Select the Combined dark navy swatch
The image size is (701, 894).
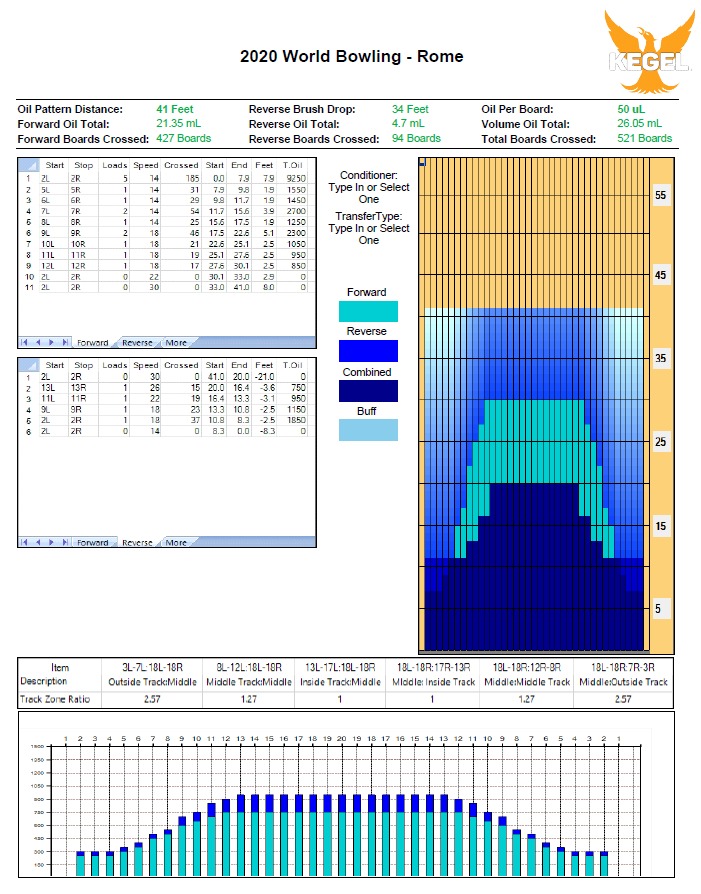pyautogui.click(x=367, y=390)
